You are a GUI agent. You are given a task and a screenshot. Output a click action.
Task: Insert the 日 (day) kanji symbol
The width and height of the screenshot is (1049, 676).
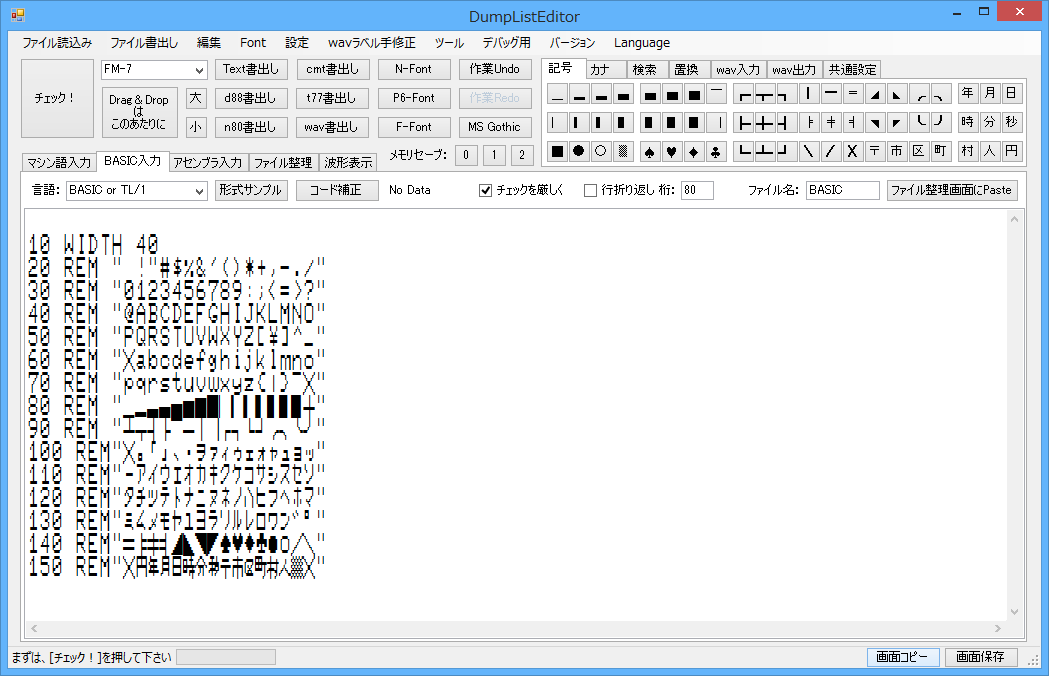tap(1012, 93)
